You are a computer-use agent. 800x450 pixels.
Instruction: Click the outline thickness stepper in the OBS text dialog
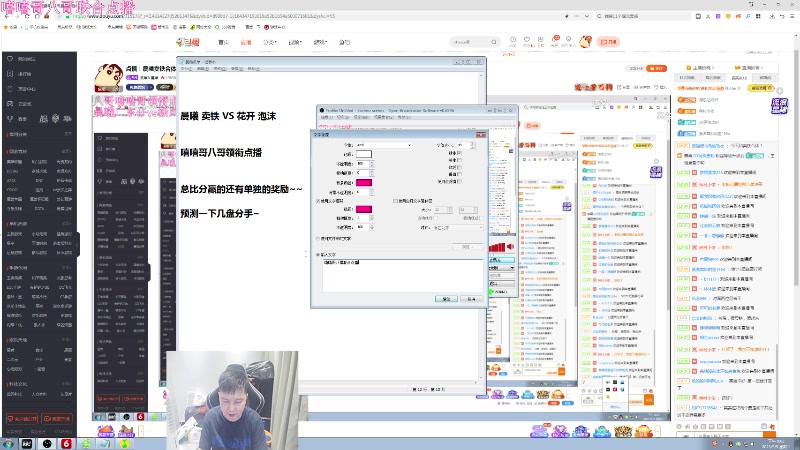(x=372, y=218)
